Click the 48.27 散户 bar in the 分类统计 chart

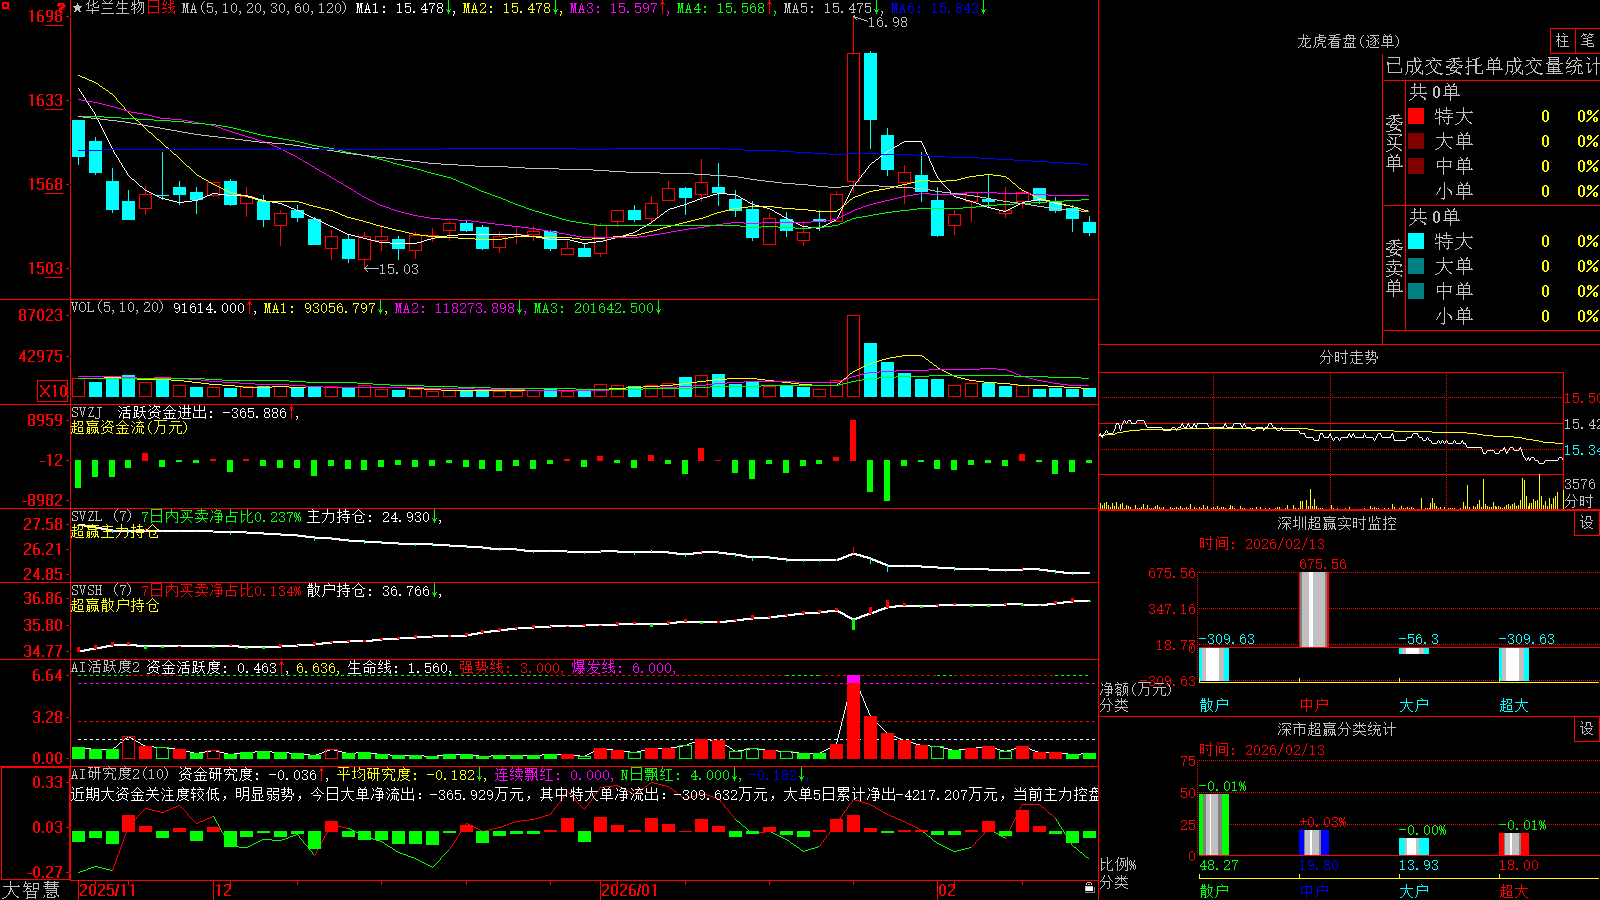[1214, 825]
